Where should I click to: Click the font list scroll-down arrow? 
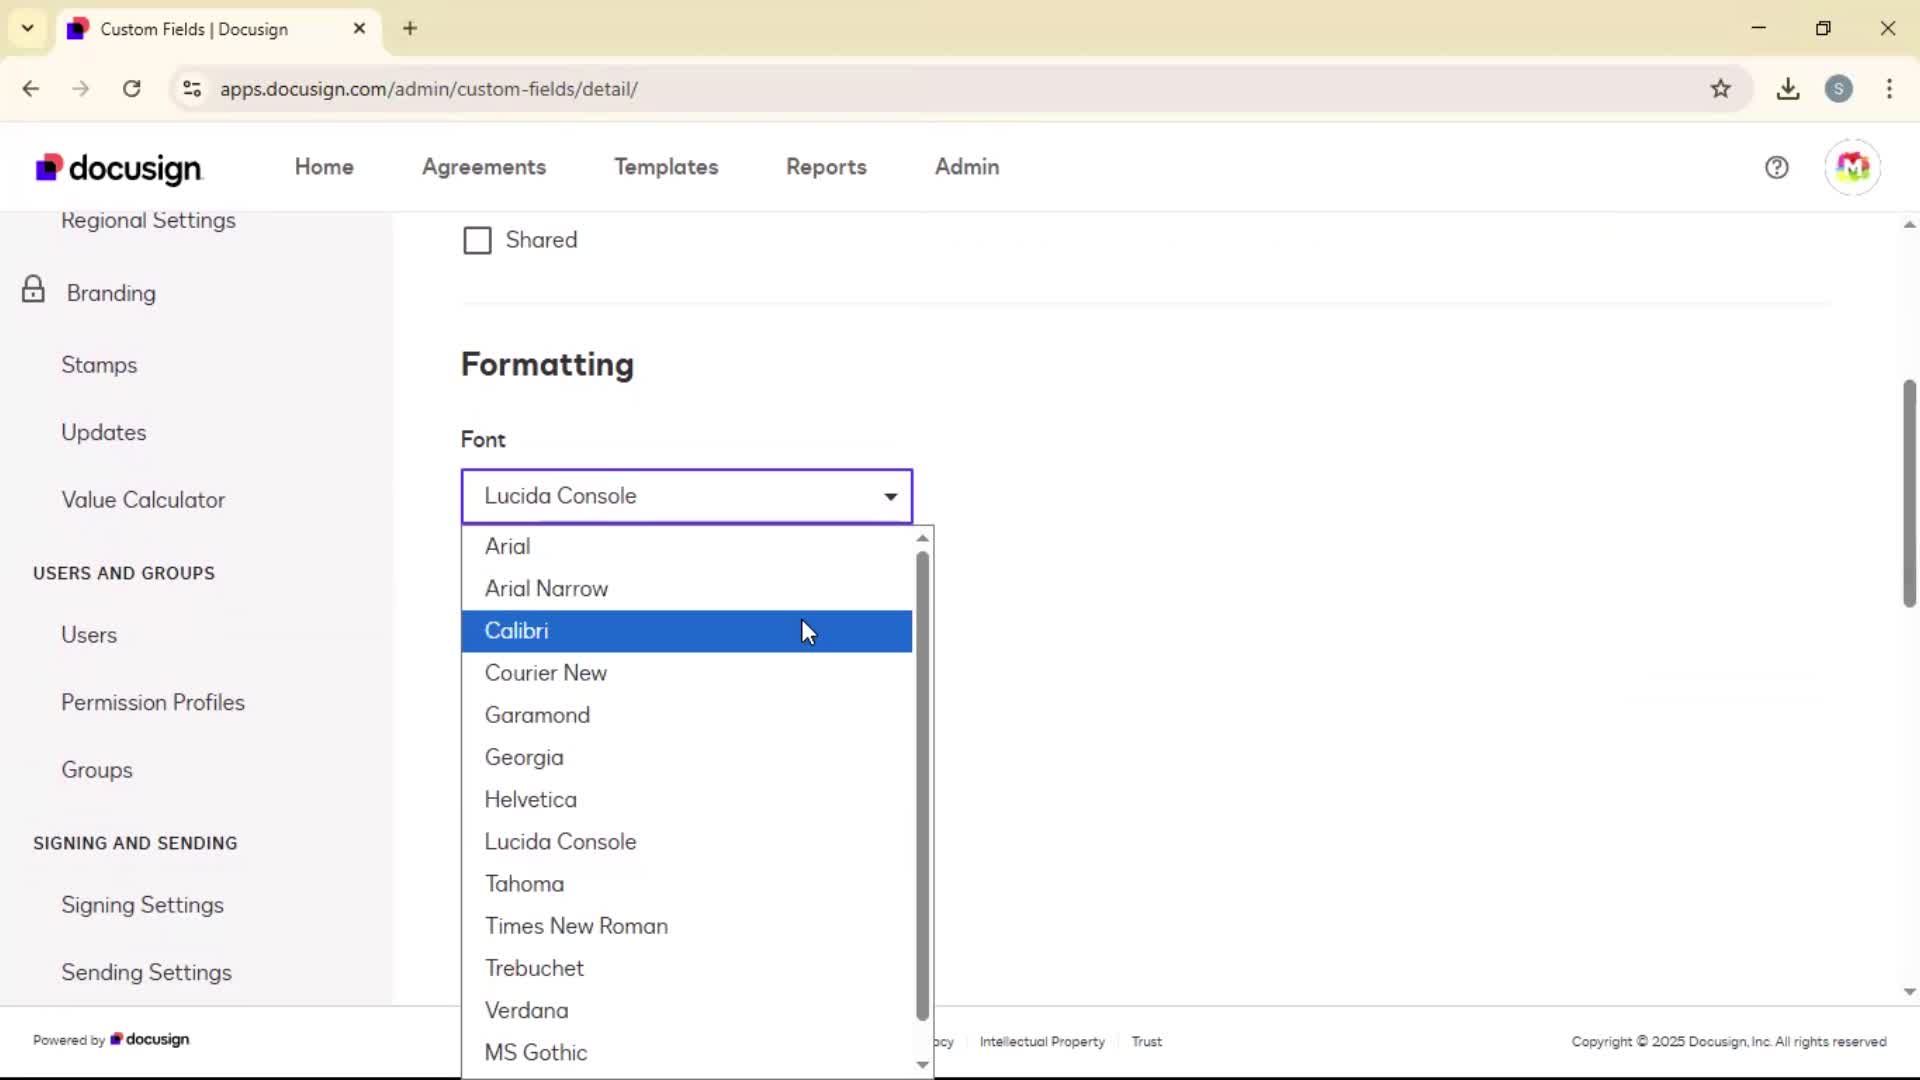(x=922, y=1065)
